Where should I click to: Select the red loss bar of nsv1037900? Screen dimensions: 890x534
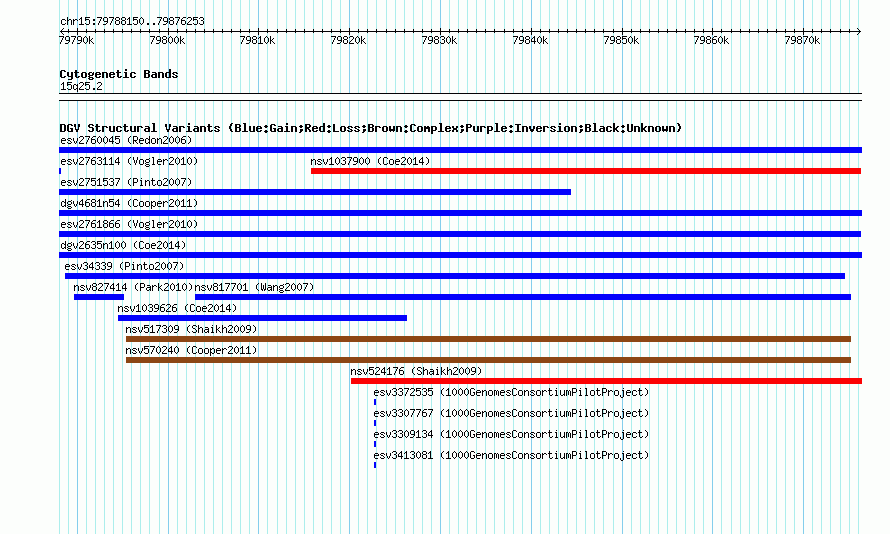(x=586, y=171)
